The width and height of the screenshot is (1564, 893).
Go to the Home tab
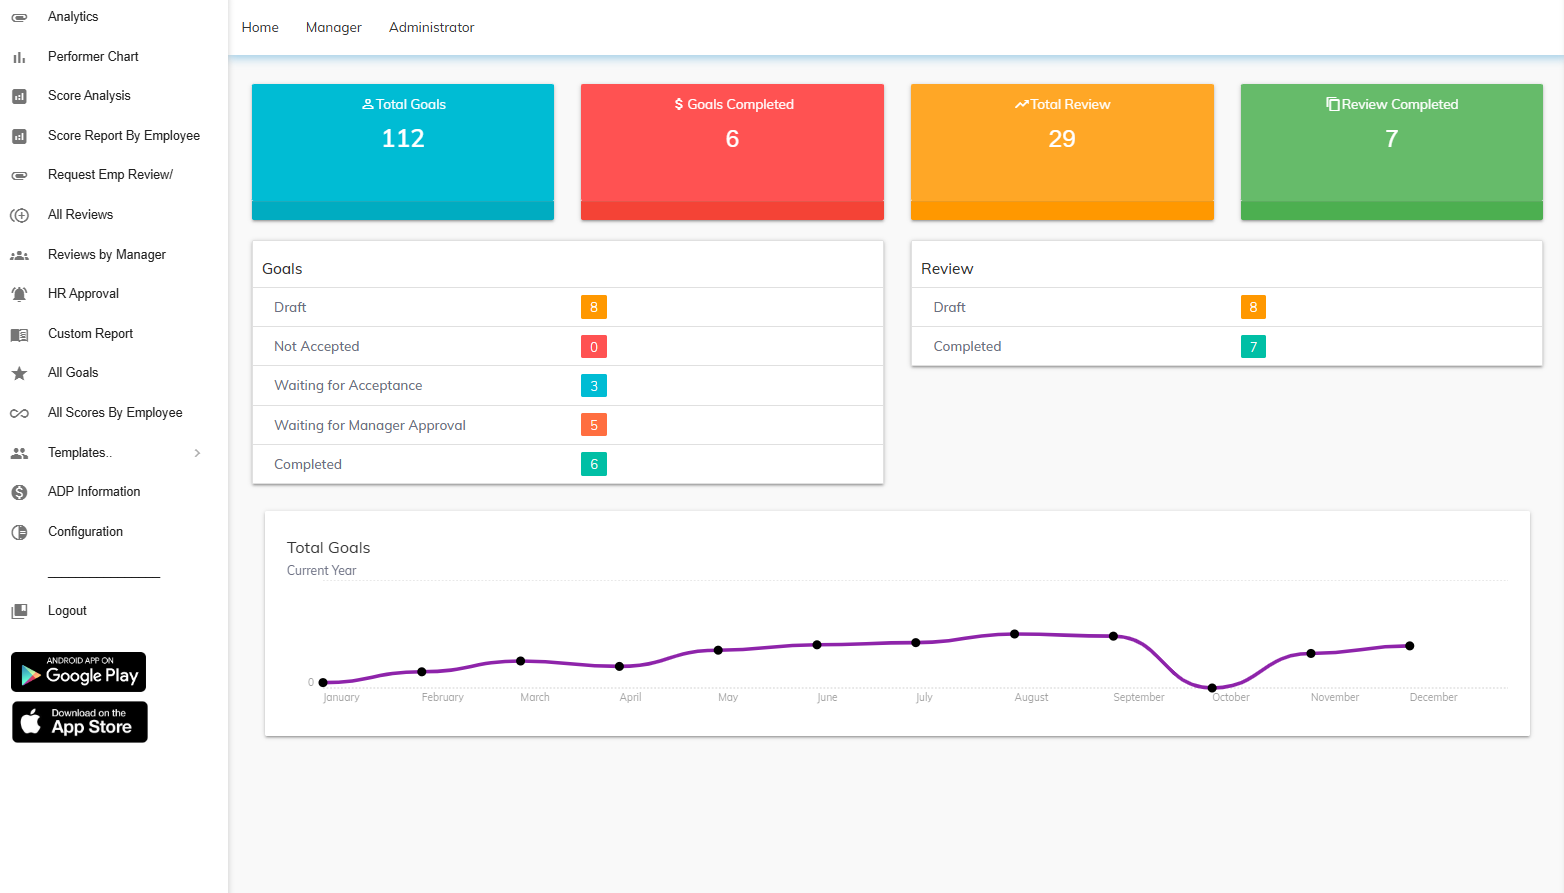(x=260, y=27)
